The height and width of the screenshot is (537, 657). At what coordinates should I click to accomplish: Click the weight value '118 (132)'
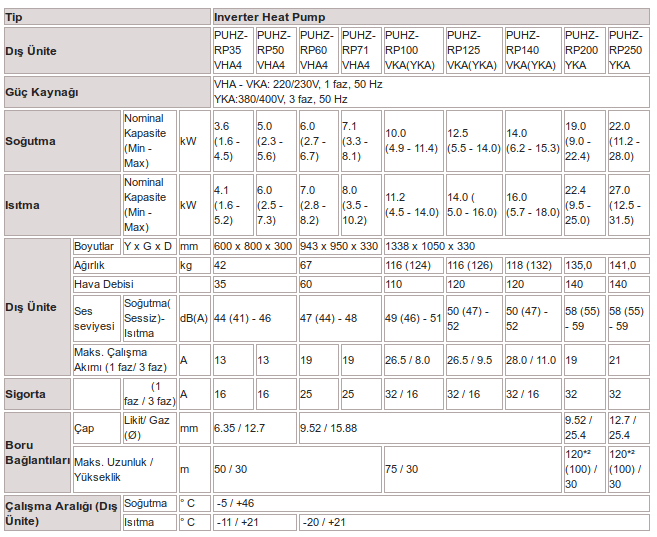click(533, 265)
